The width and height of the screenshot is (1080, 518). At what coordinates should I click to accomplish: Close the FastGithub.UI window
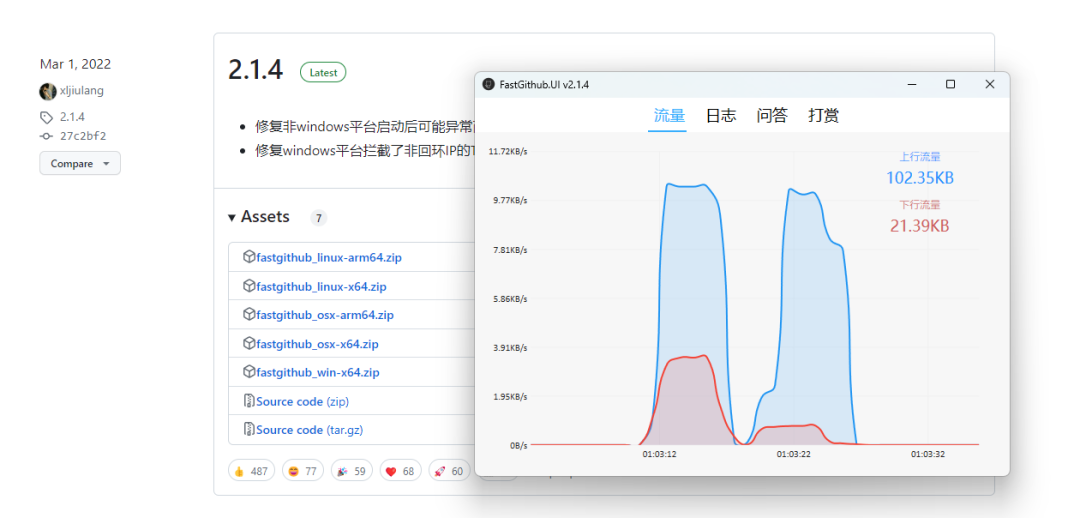990,85
